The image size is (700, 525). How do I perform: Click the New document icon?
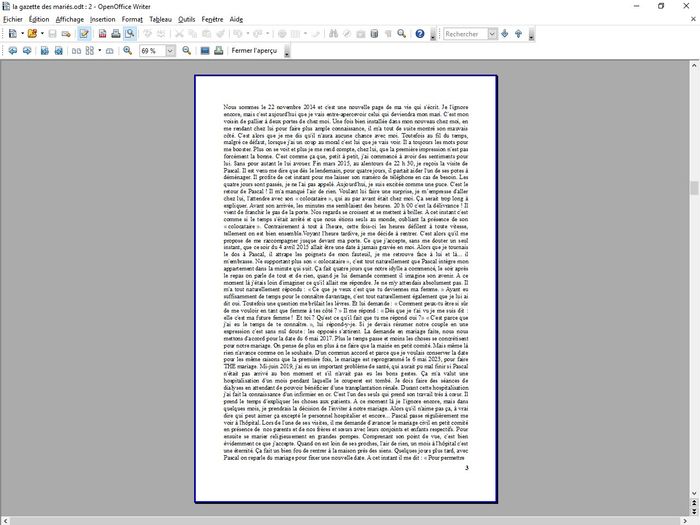tap(12, 33)
